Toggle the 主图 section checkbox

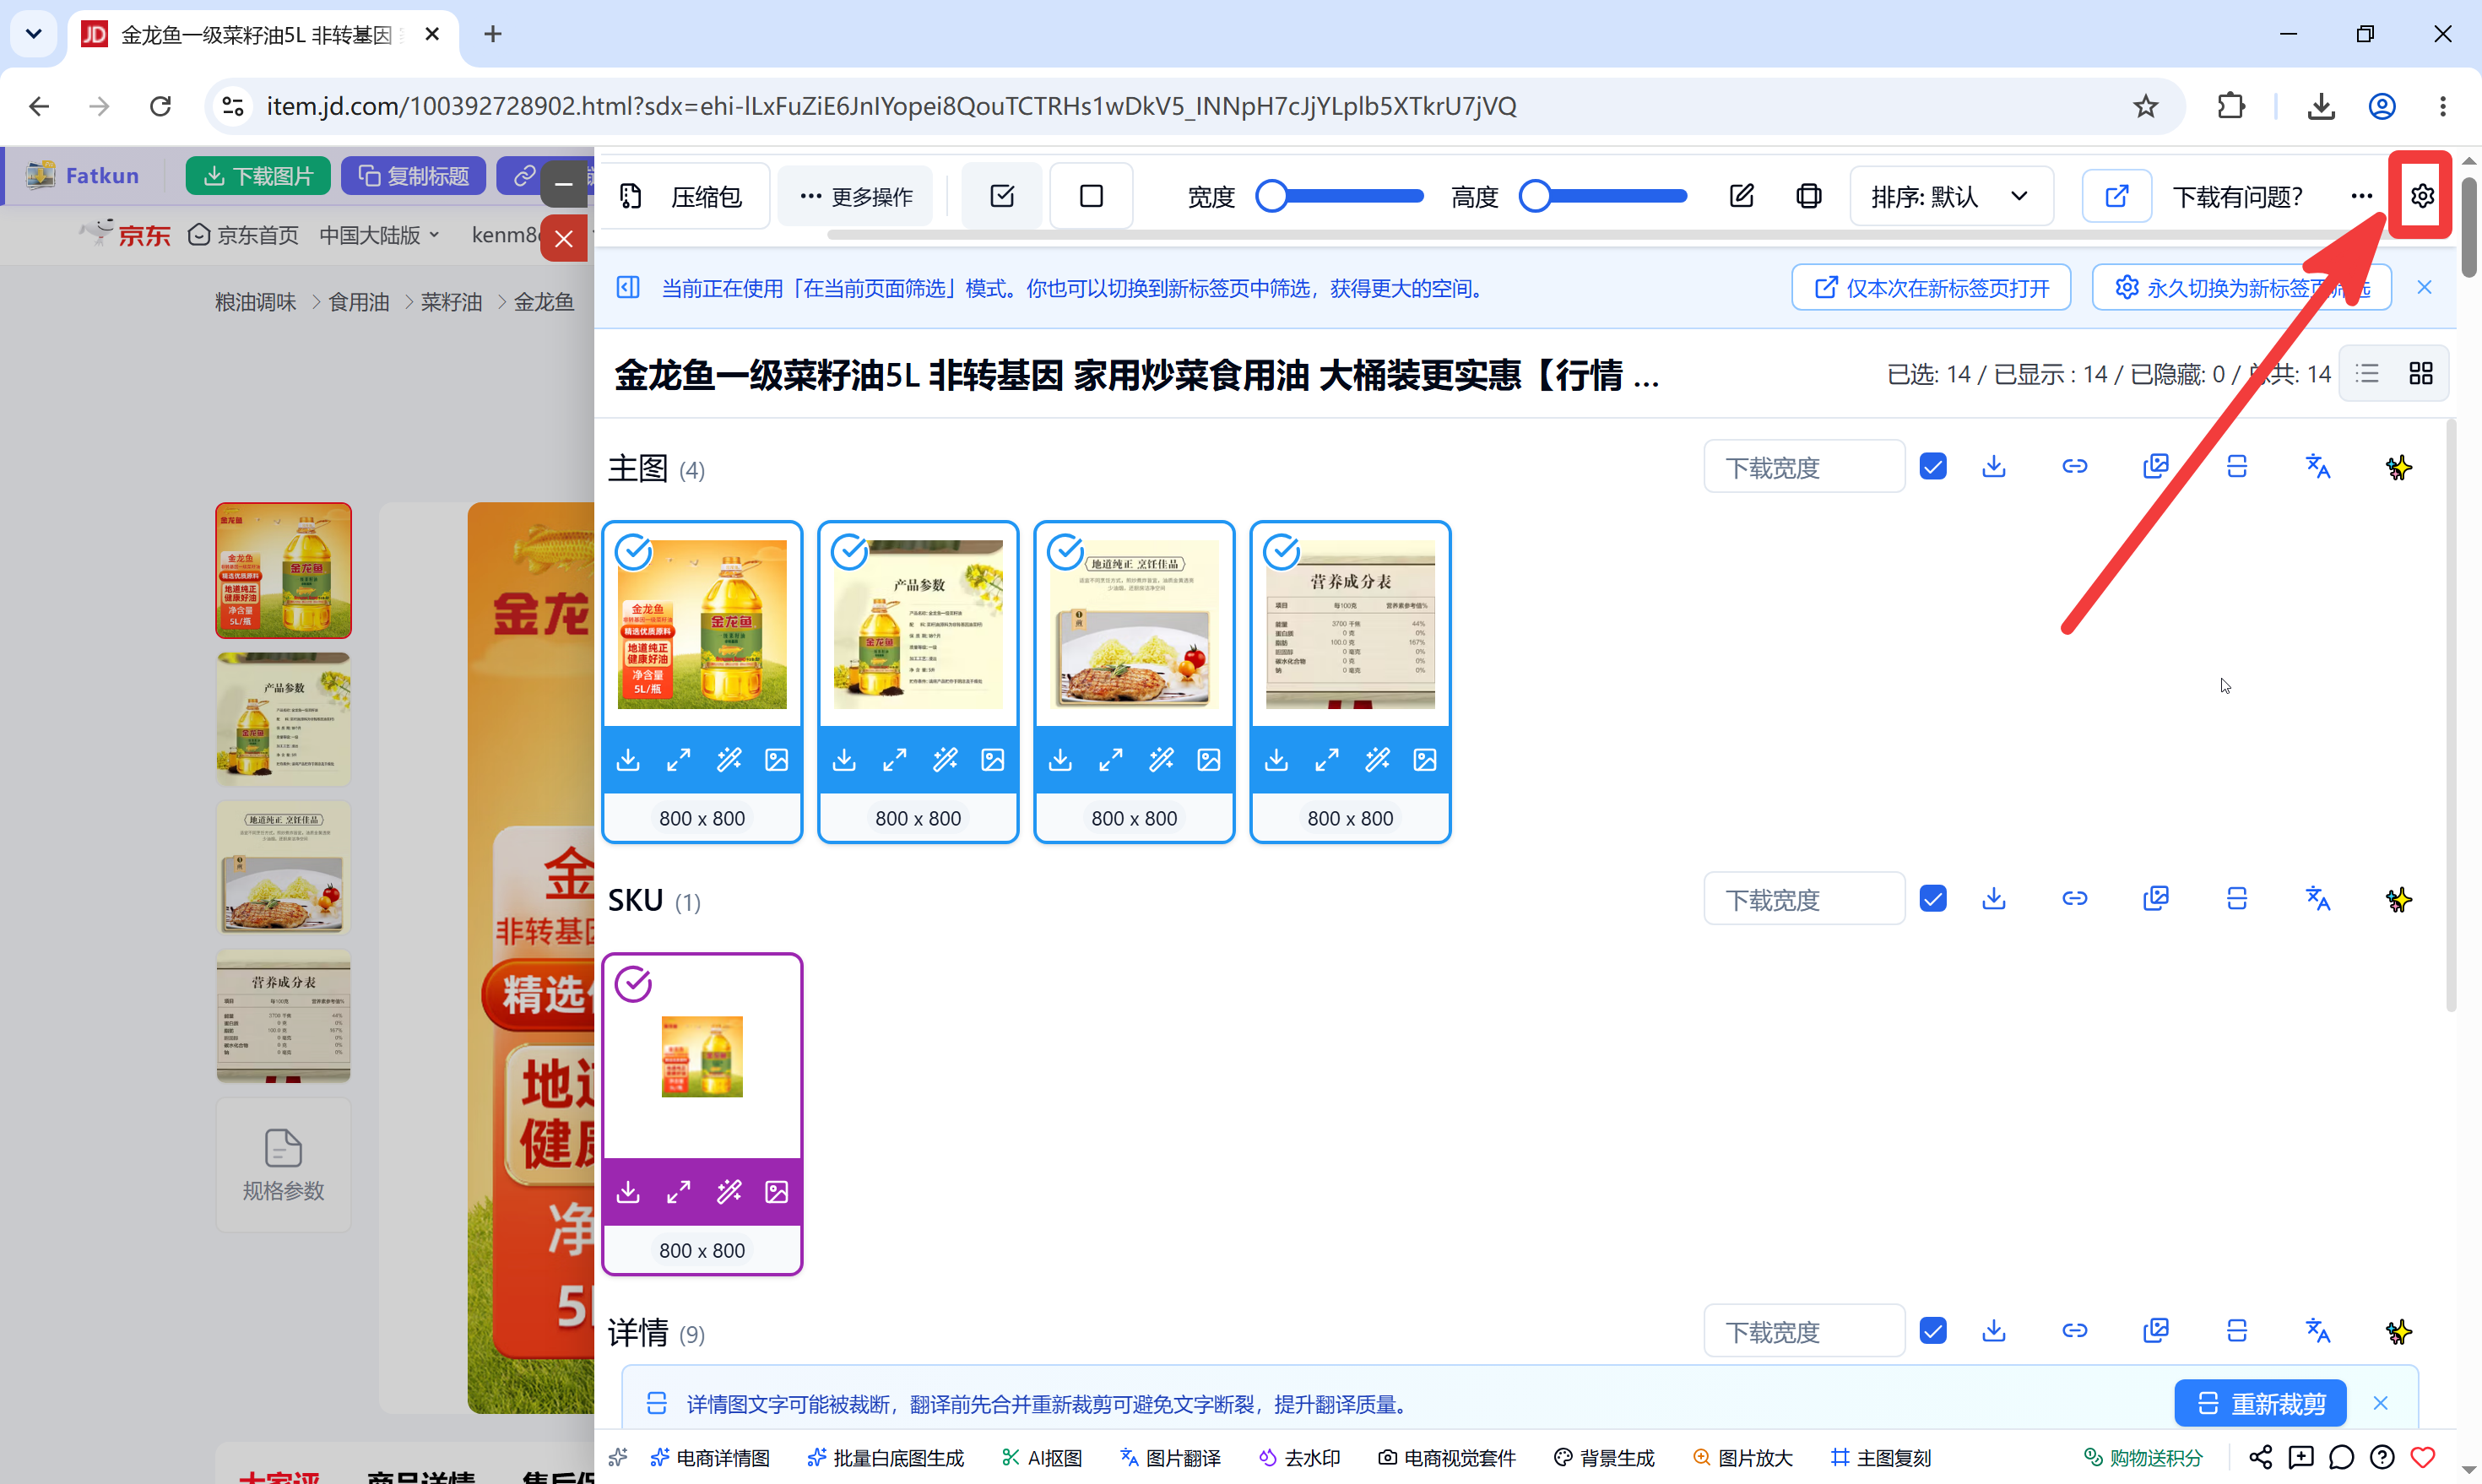pos(1932,467)
